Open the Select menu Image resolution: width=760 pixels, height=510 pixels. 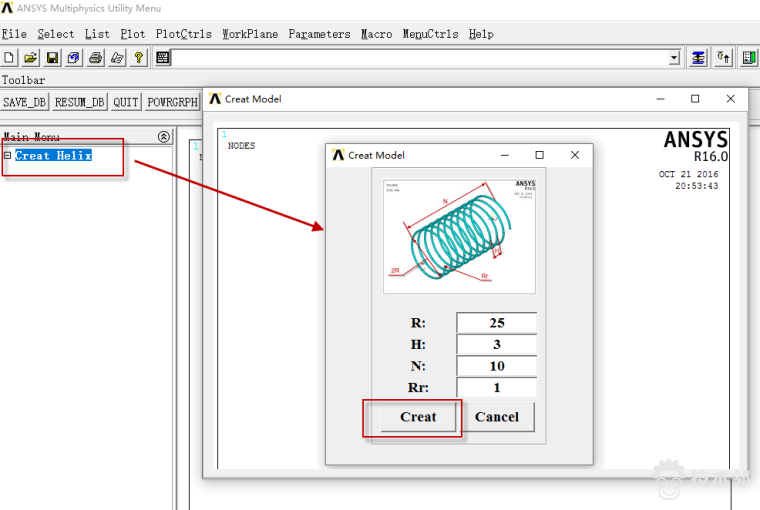tap(56, 34)
